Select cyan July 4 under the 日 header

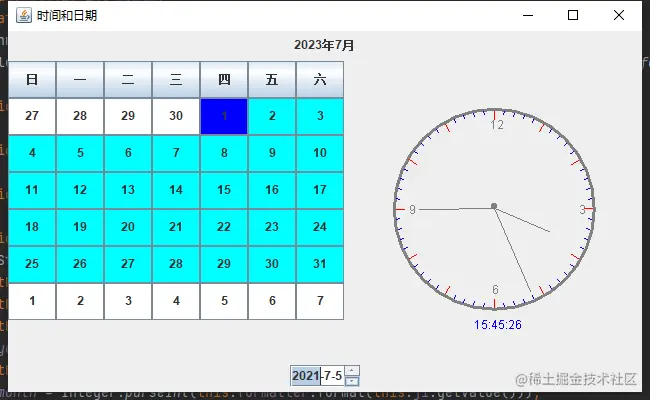pos(32,153)
